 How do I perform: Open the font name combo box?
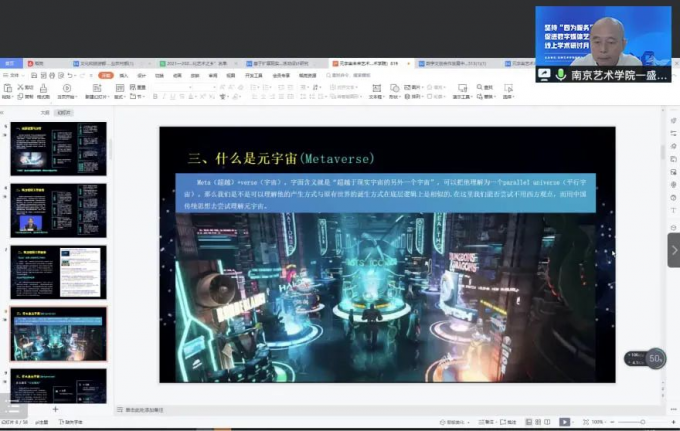coord(173,87)
